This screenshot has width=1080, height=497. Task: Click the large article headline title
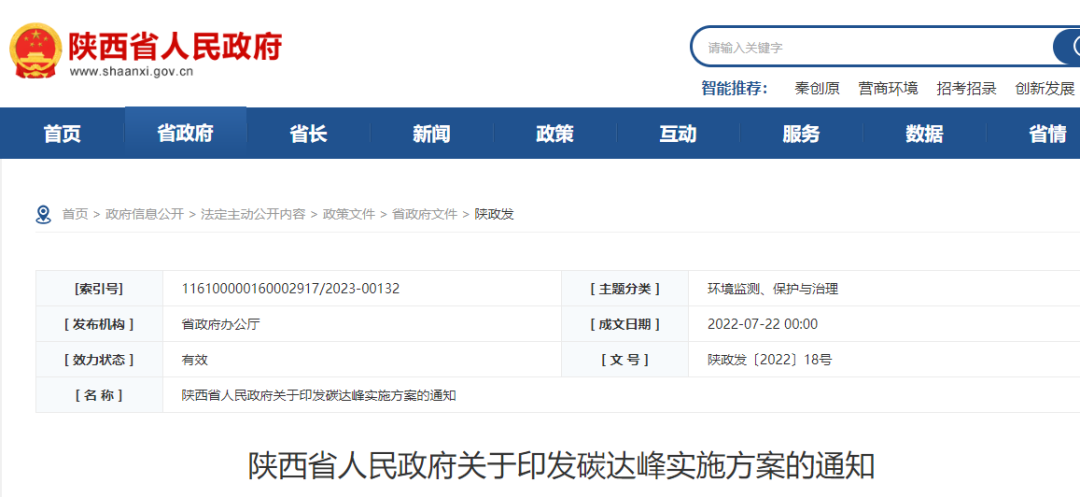click(x=562, y=467)
